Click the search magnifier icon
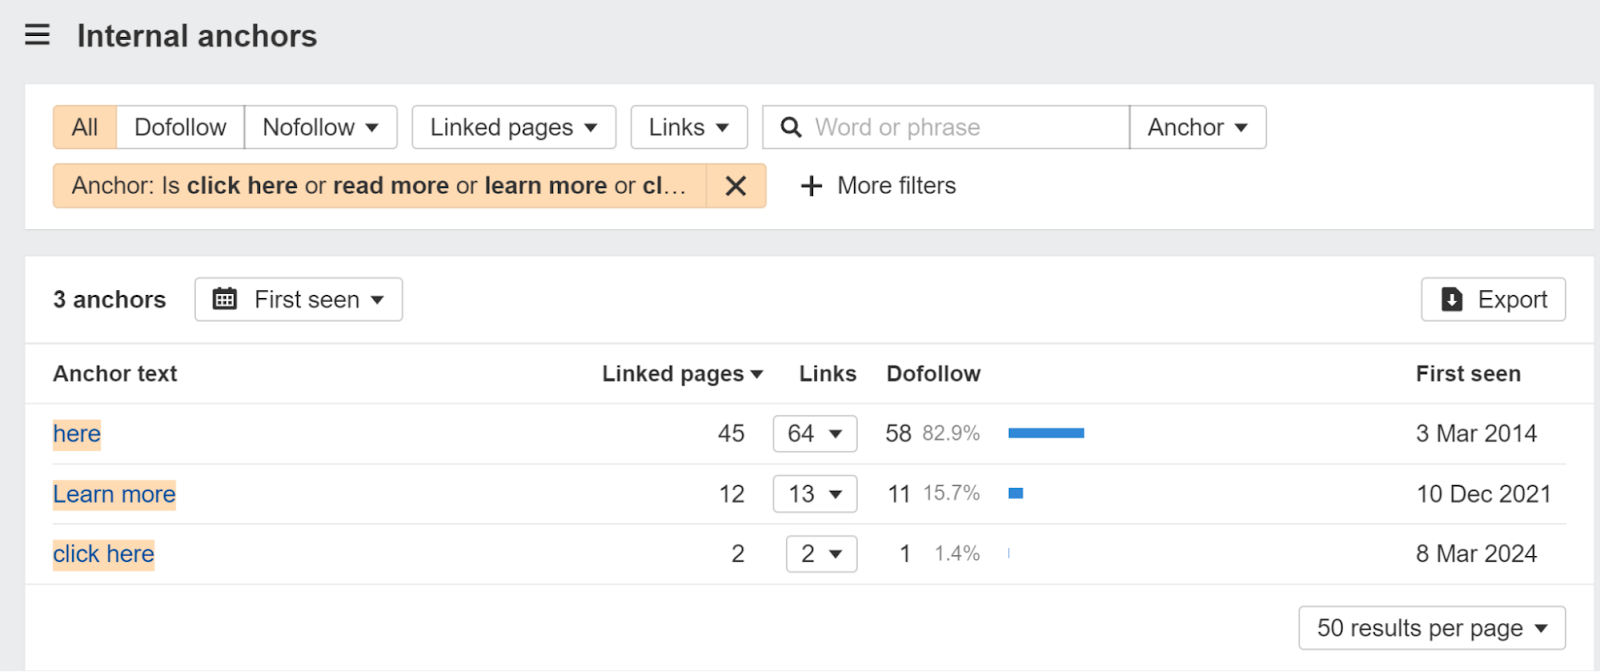 pyautogui.click(x=791, y=127)
